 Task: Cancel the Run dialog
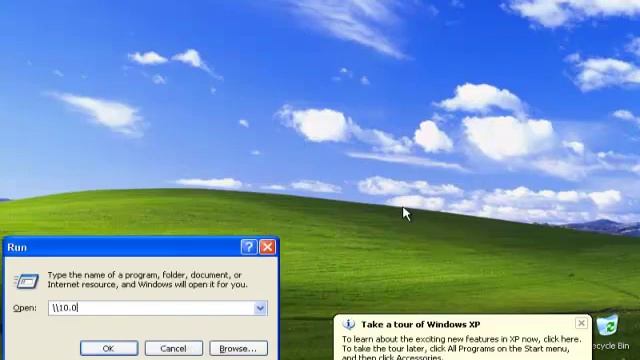pyautogui.click(x=173, y=348)
